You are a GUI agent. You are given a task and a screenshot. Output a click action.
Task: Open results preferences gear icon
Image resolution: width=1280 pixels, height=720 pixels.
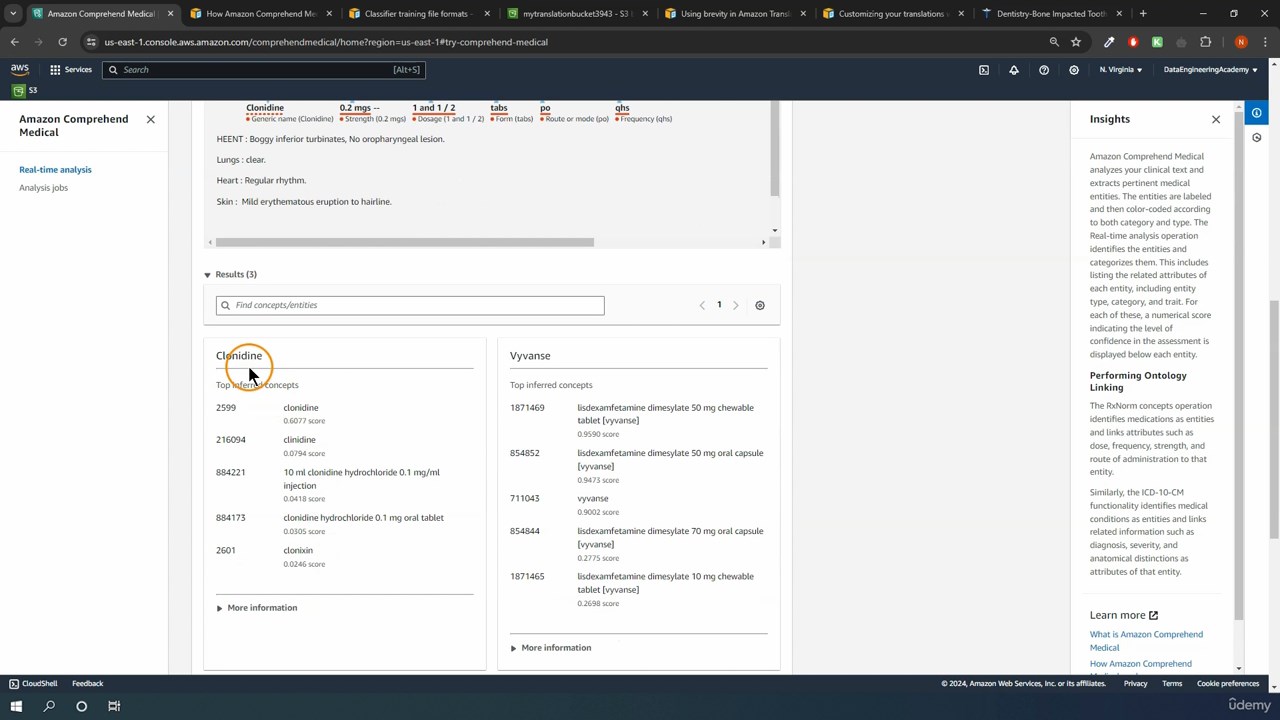(760, 305)
